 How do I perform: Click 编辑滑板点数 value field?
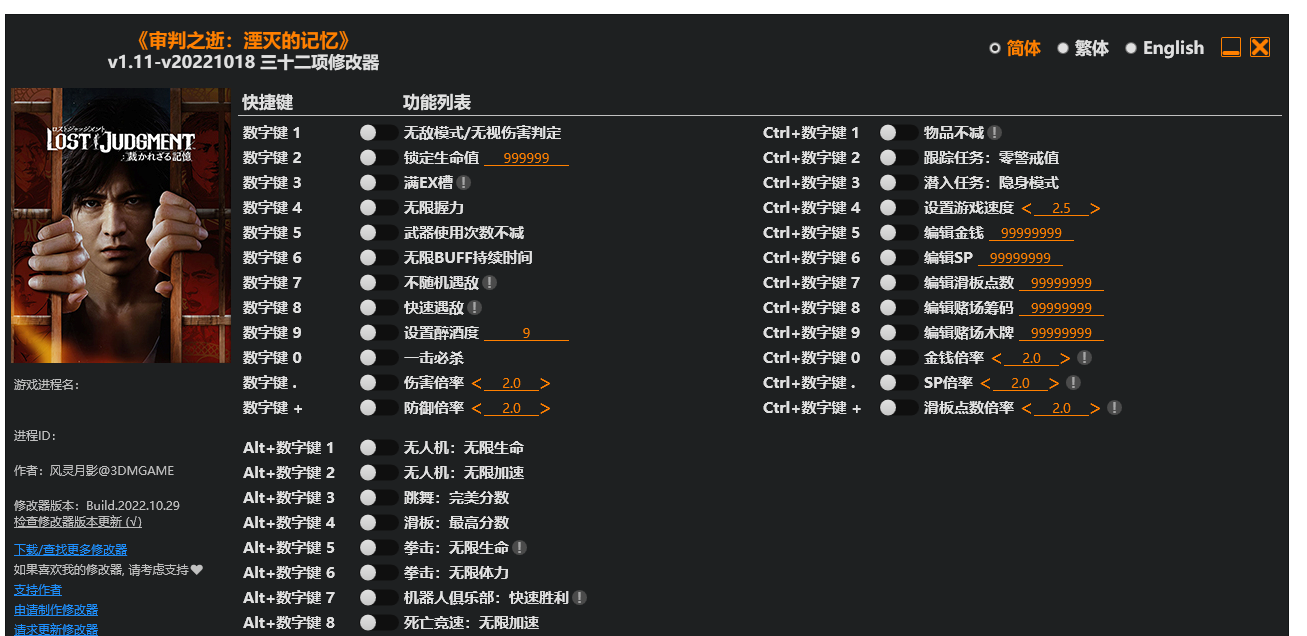coord(1061,283)
